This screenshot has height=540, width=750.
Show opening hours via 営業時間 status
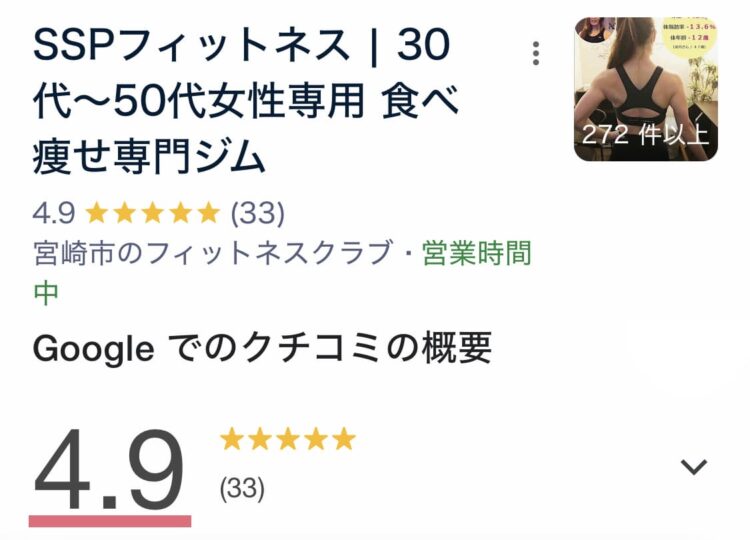coord(476,253)
